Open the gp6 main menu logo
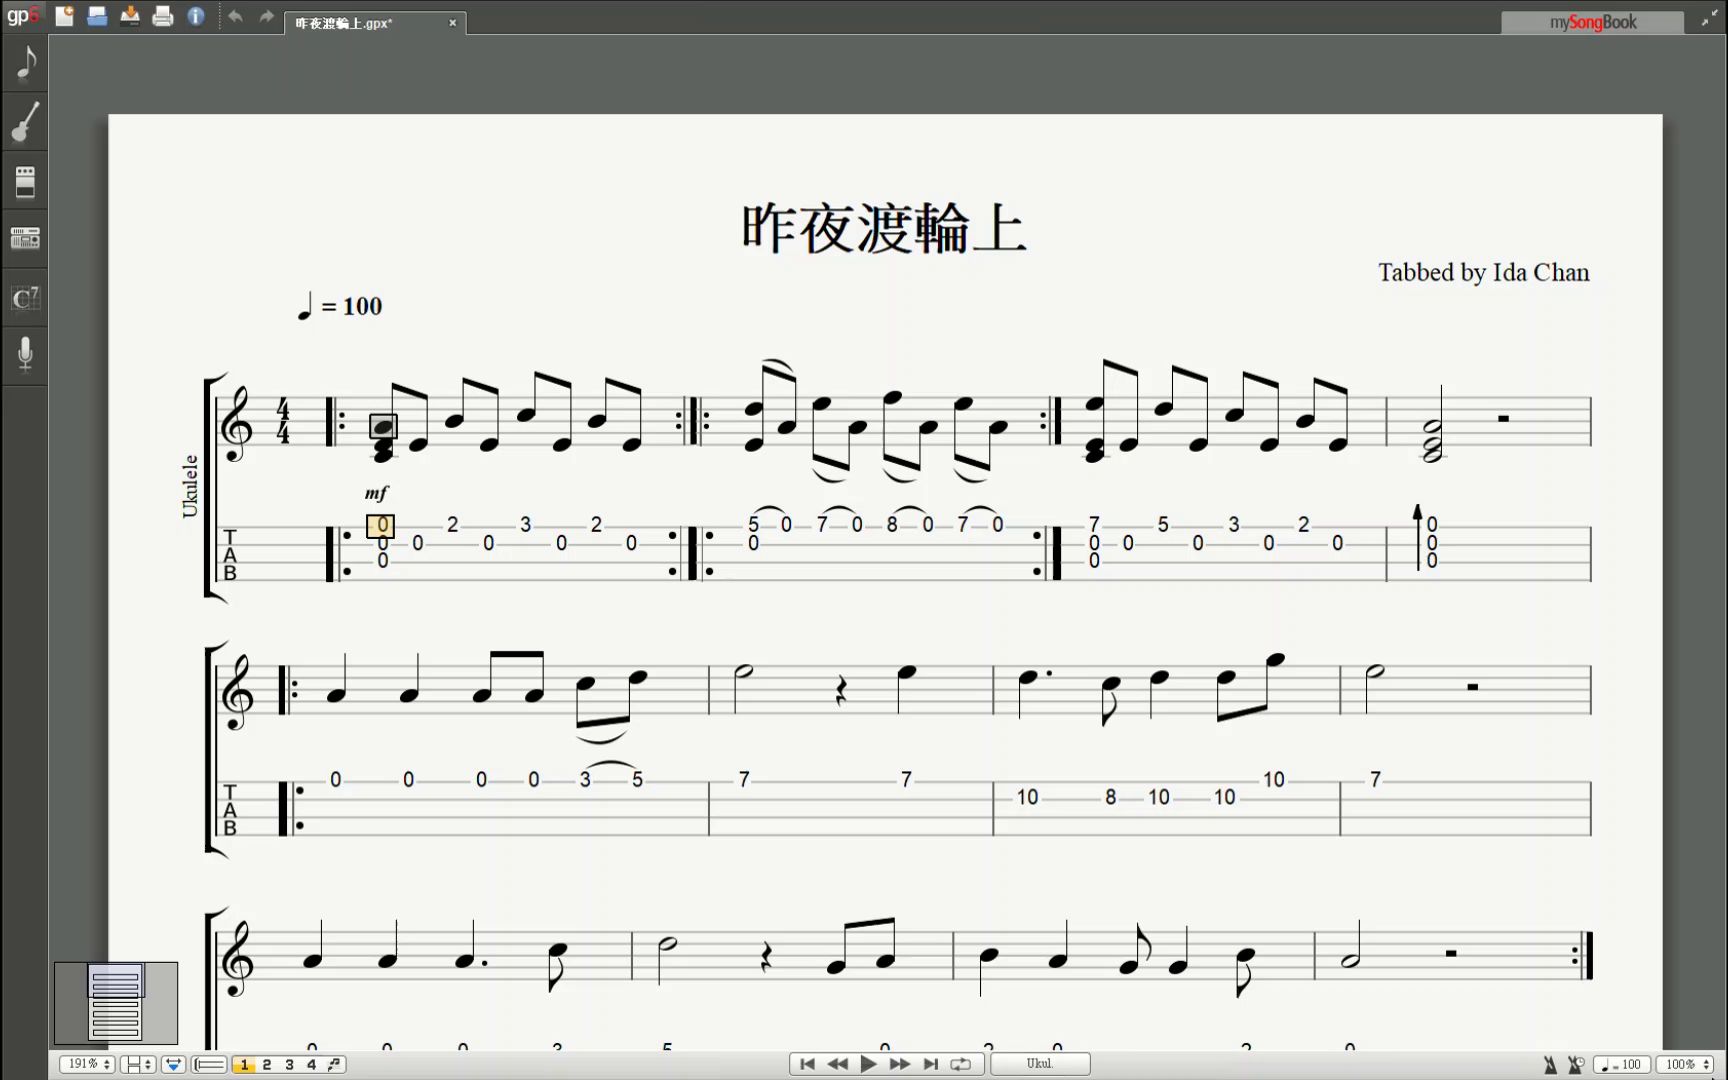The width and height of the screenshot is (1728, 1080). pos(22,15)
